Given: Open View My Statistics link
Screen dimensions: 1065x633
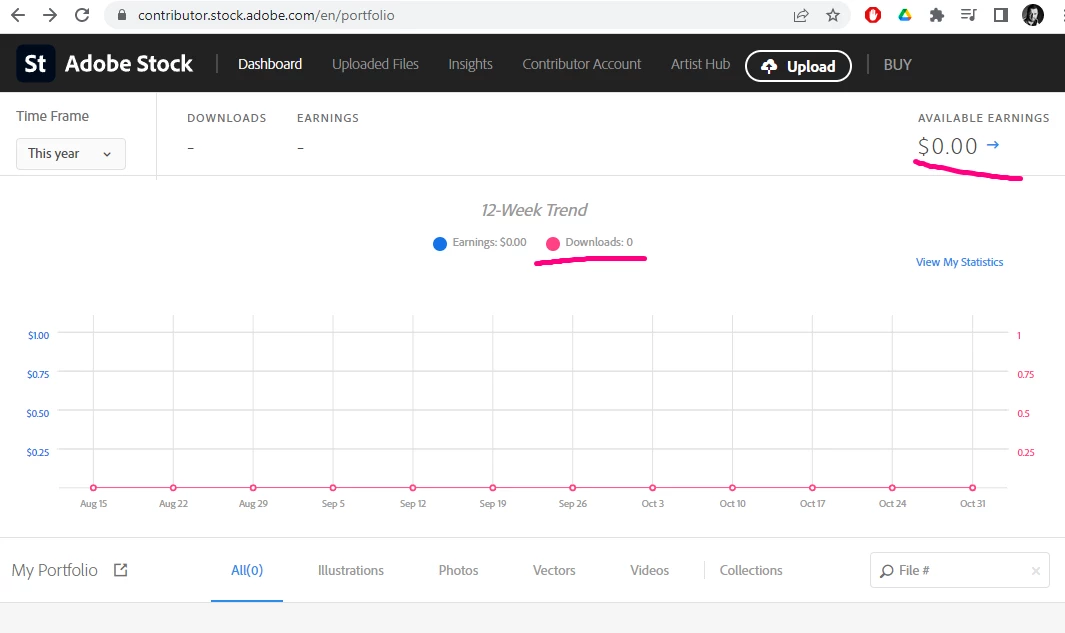Looking at the screenshot, I should tap(959, 262).
